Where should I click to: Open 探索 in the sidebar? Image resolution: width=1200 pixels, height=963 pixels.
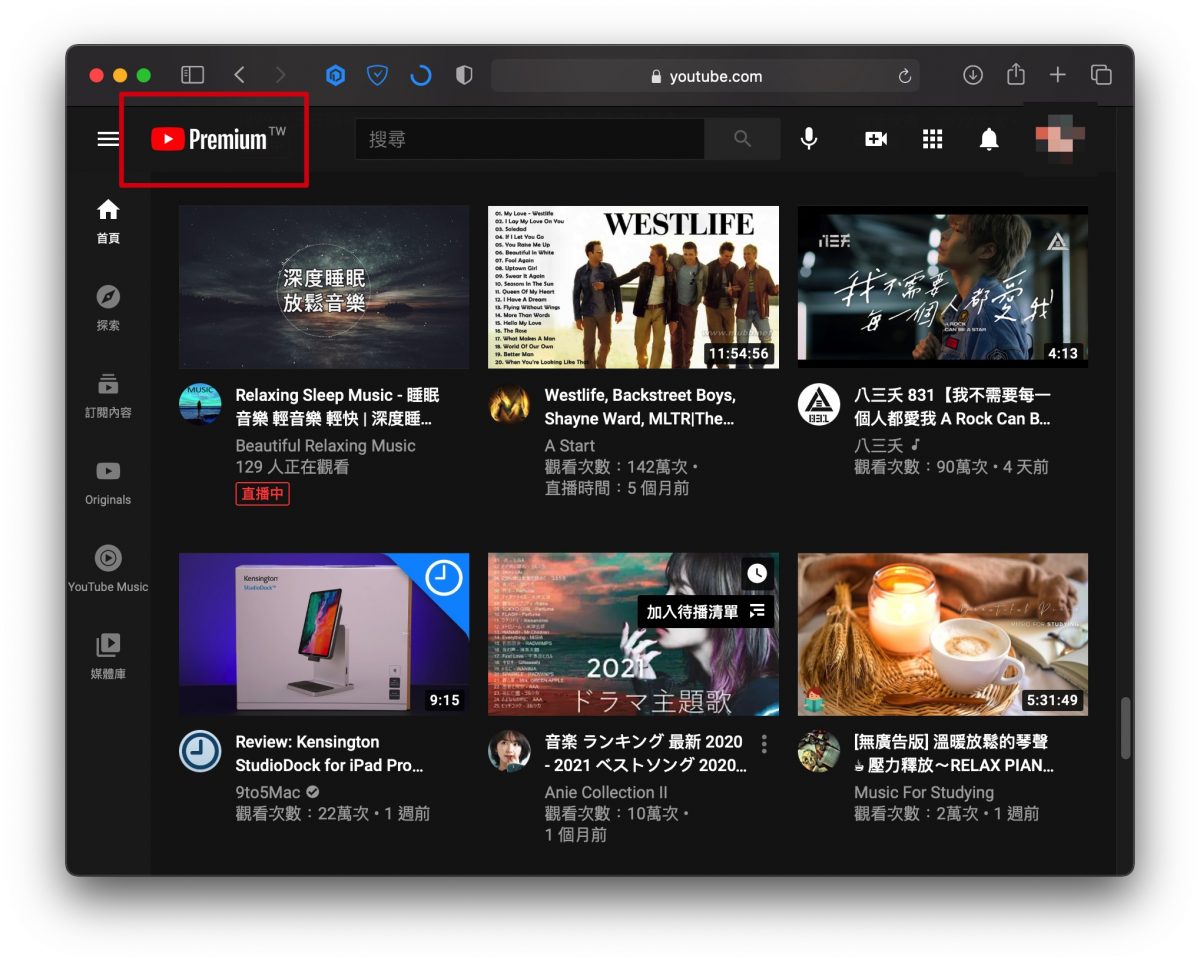(108, 308)
